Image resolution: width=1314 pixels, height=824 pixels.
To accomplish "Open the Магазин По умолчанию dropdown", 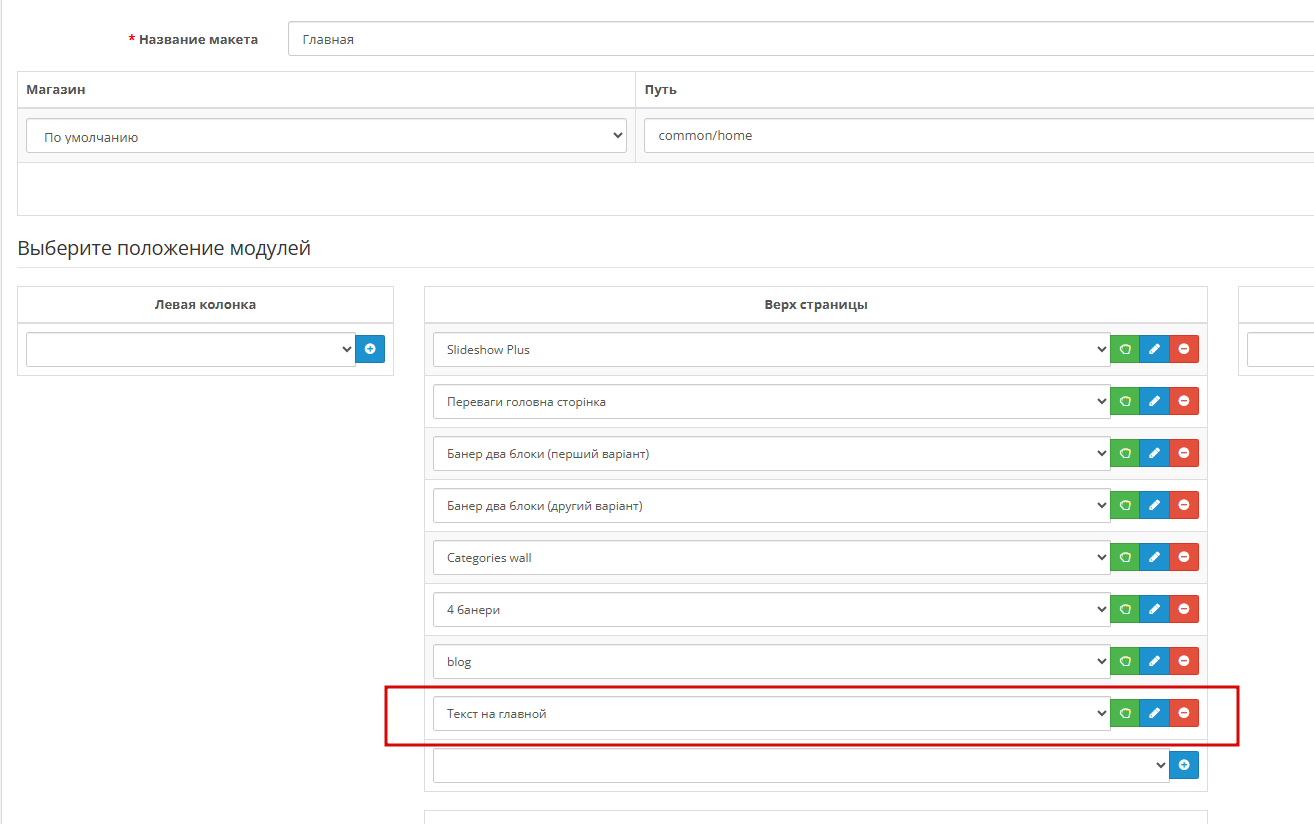I will pyautogui.click(x=326, y=137).
